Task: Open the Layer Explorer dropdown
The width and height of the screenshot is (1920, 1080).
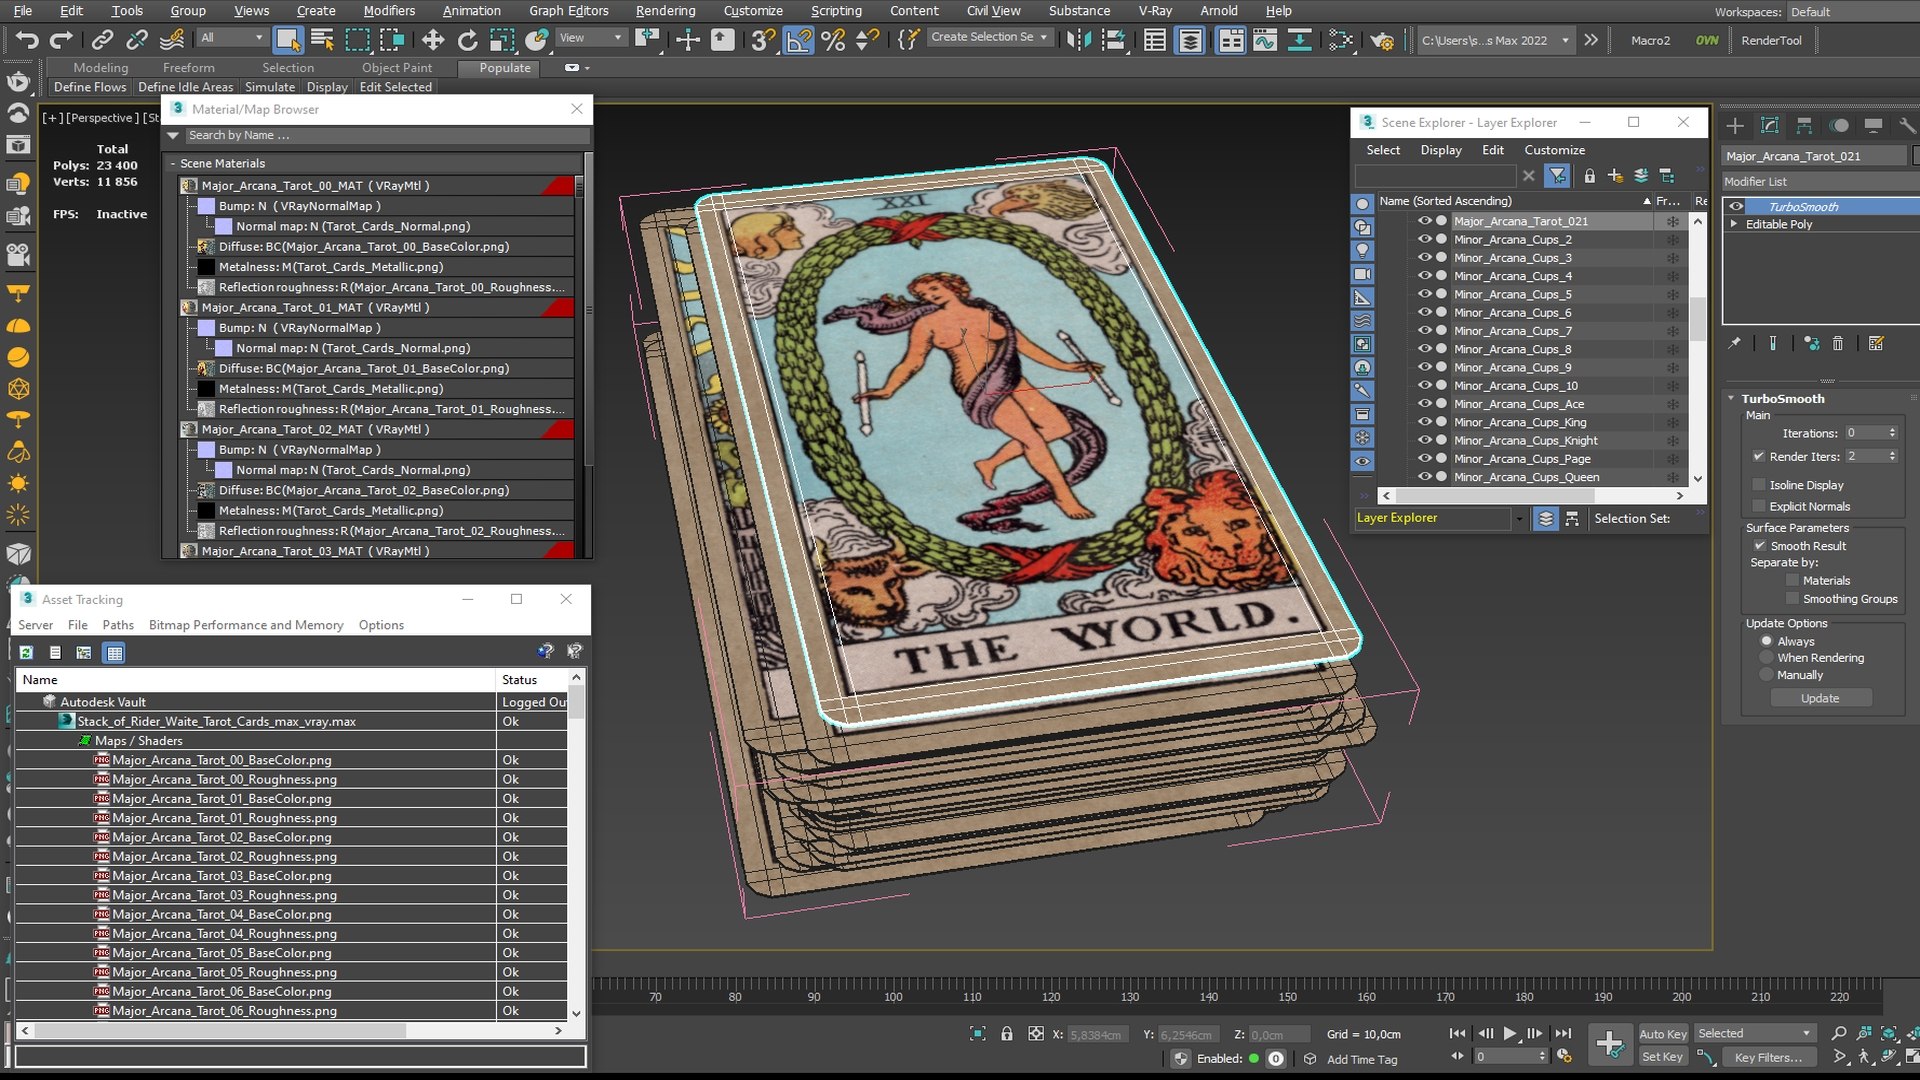Action: click(1519, 518)
